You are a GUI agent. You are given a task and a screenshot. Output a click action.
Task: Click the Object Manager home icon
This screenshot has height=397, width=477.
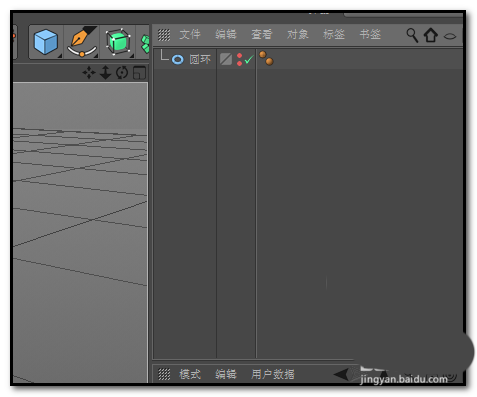[x=431, y=35]
